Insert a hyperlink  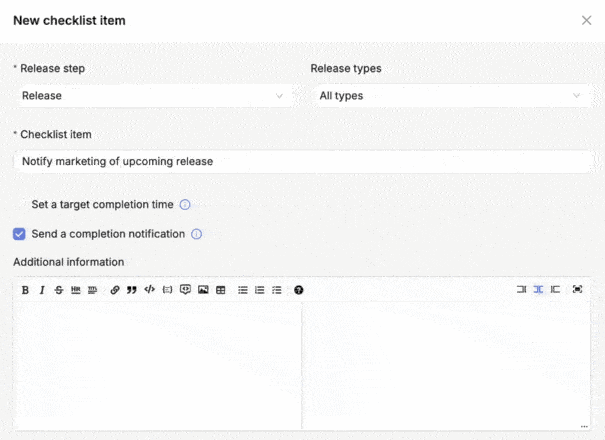115,290
